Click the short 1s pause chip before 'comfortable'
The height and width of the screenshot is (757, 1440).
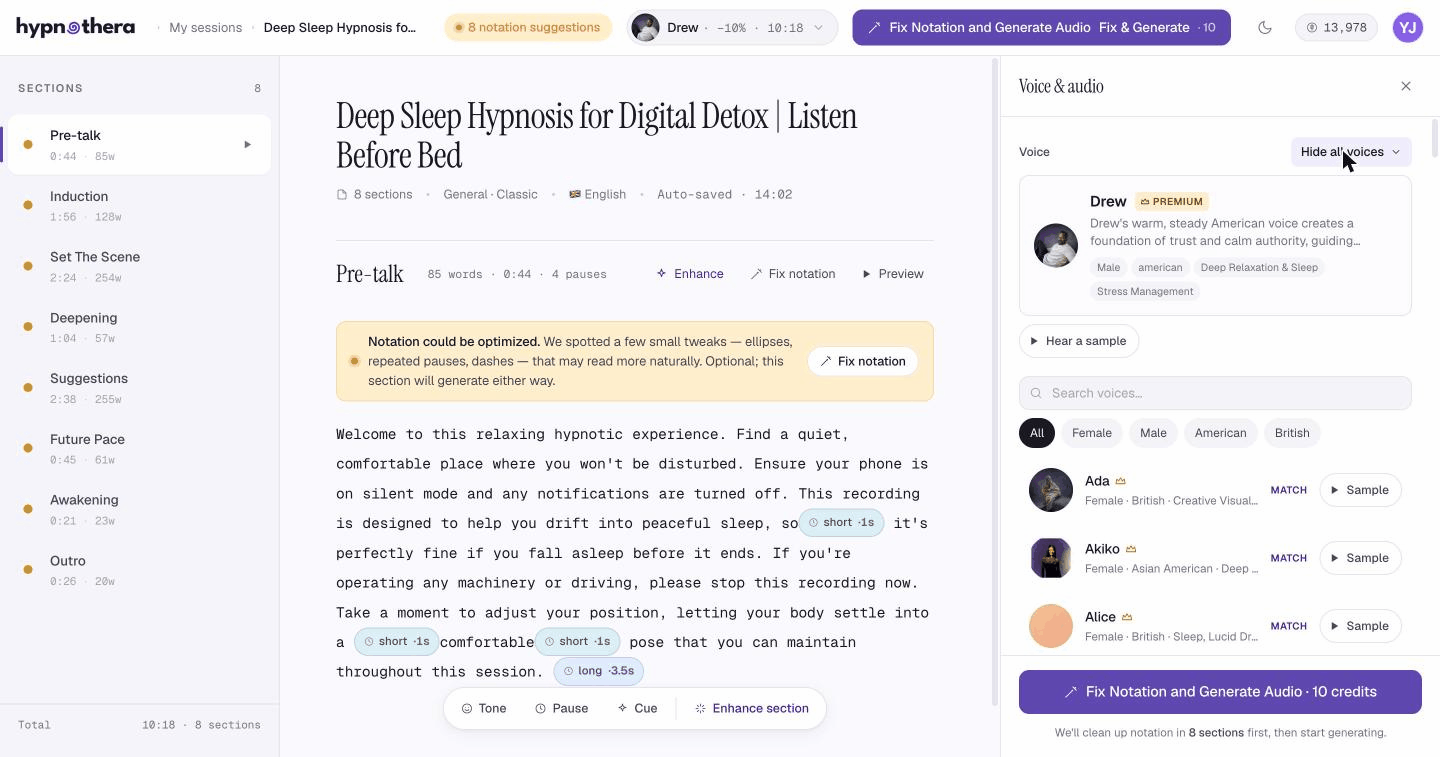click(396, 642)
